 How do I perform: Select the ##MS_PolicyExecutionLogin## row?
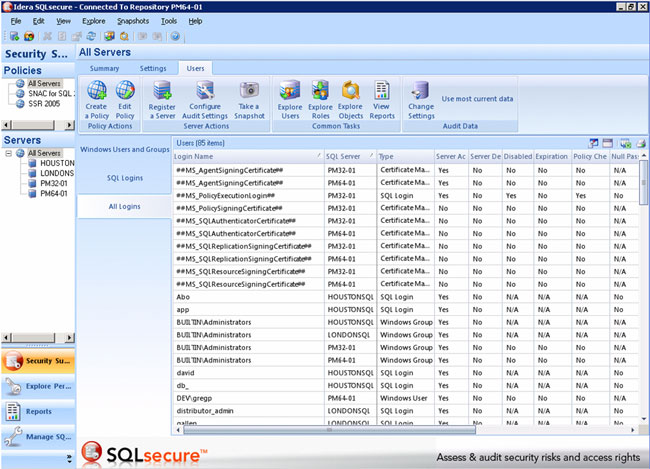click(x=405, y=196)
